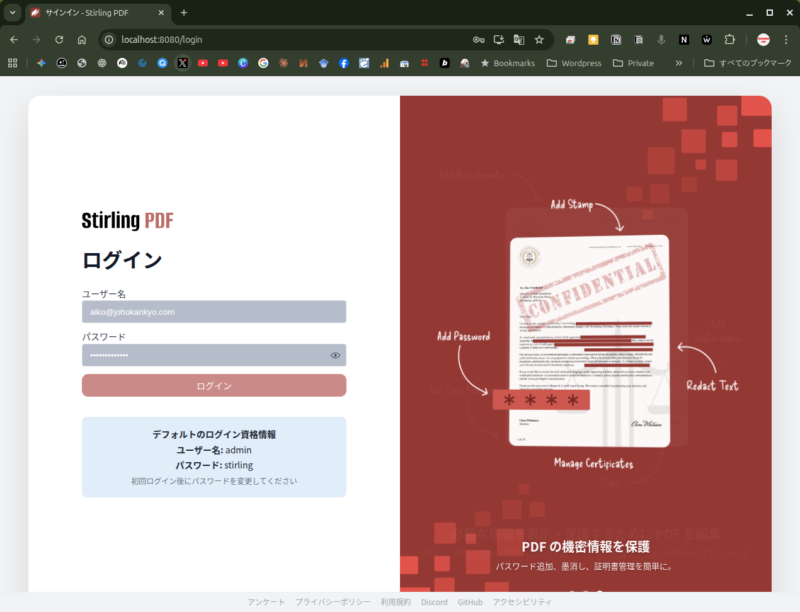
Task: Focus the ユーザー名 input field
Action: tap(214, 312)
